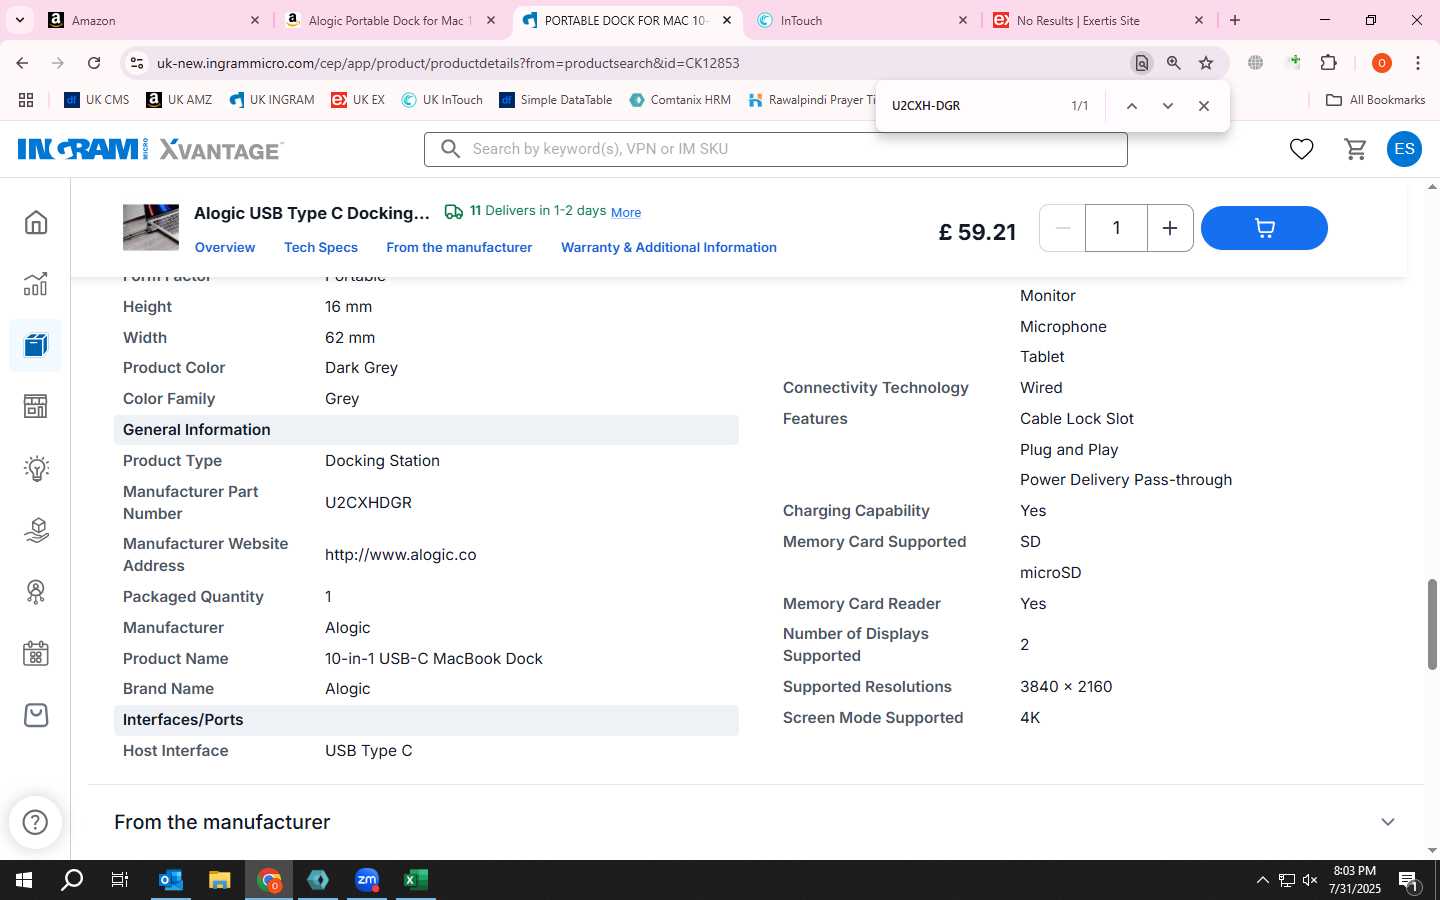Open the storefront grid sidebar icon

[x=36, y=406]
